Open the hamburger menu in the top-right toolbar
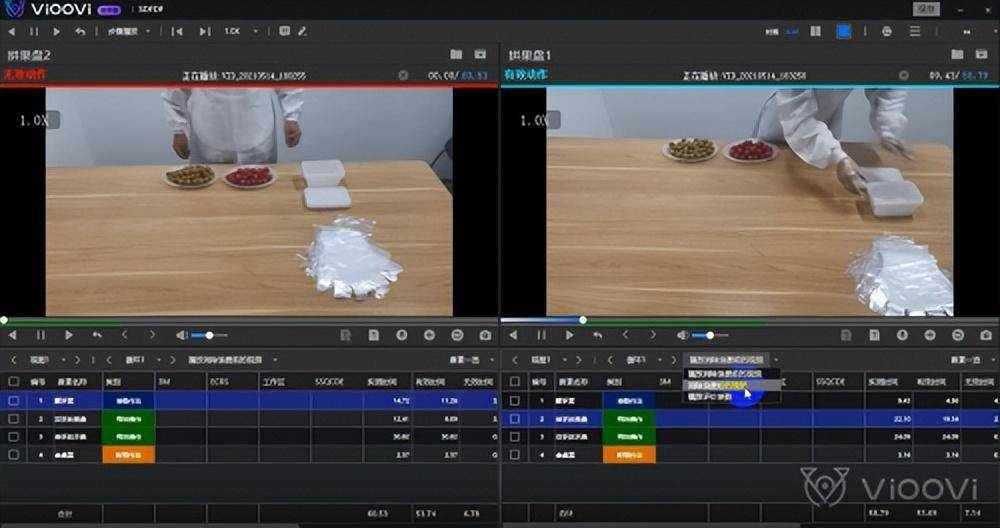 click(x=915, y=31)
